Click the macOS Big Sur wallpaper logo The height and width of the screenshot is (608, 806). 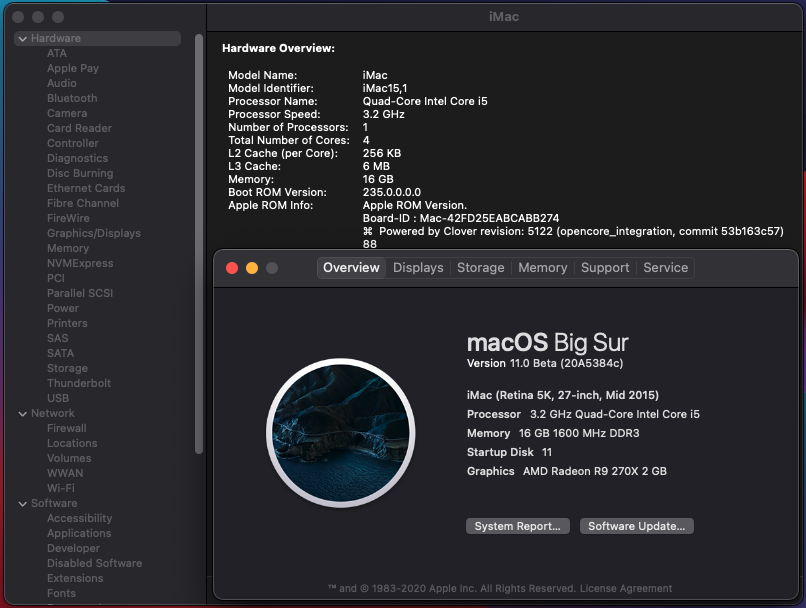(x=341, y=433)
